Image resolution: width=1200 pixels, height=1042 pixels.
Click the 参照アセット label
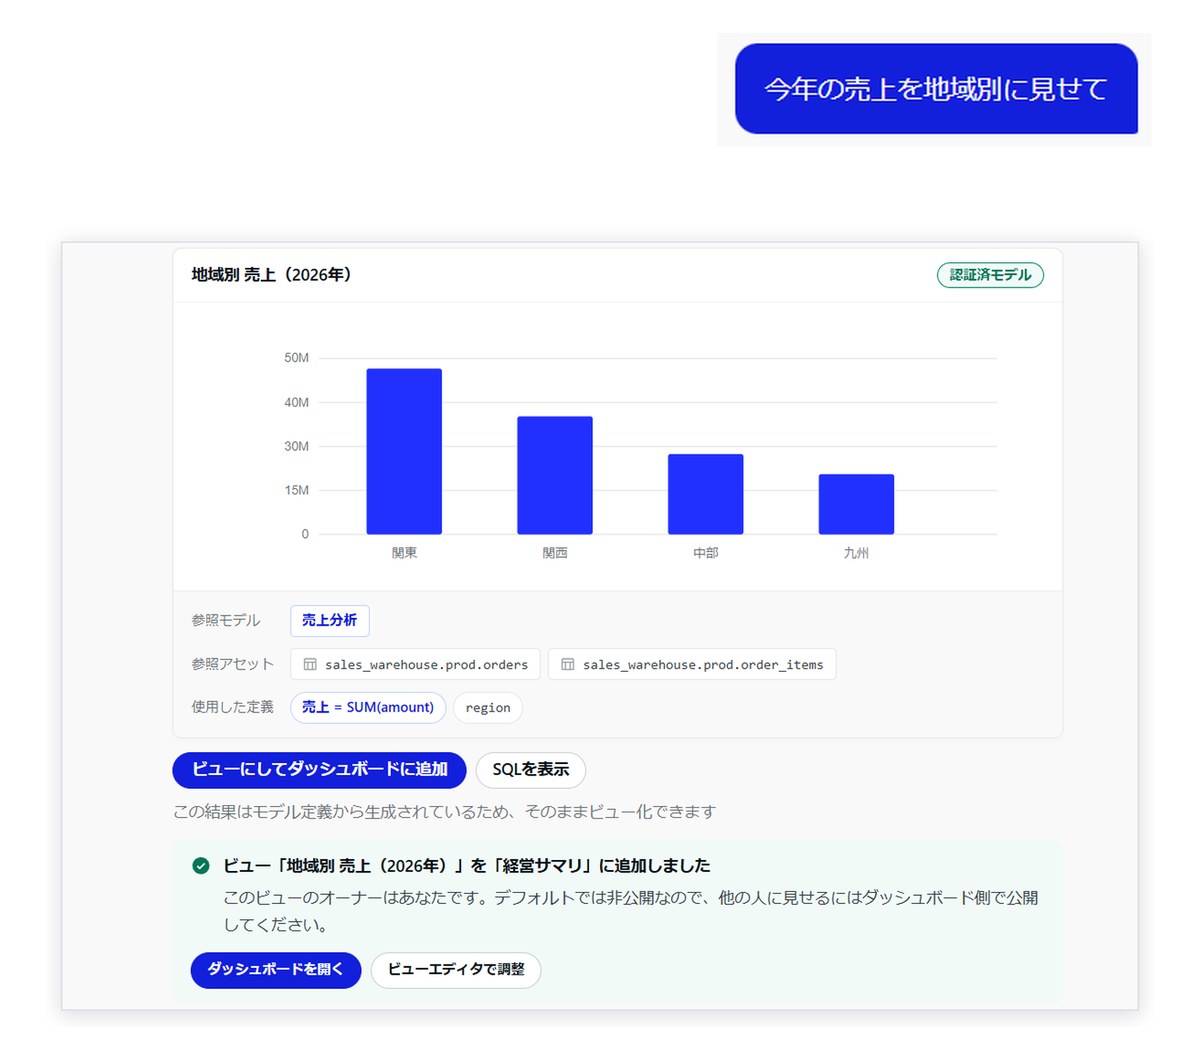coord(233,664)
